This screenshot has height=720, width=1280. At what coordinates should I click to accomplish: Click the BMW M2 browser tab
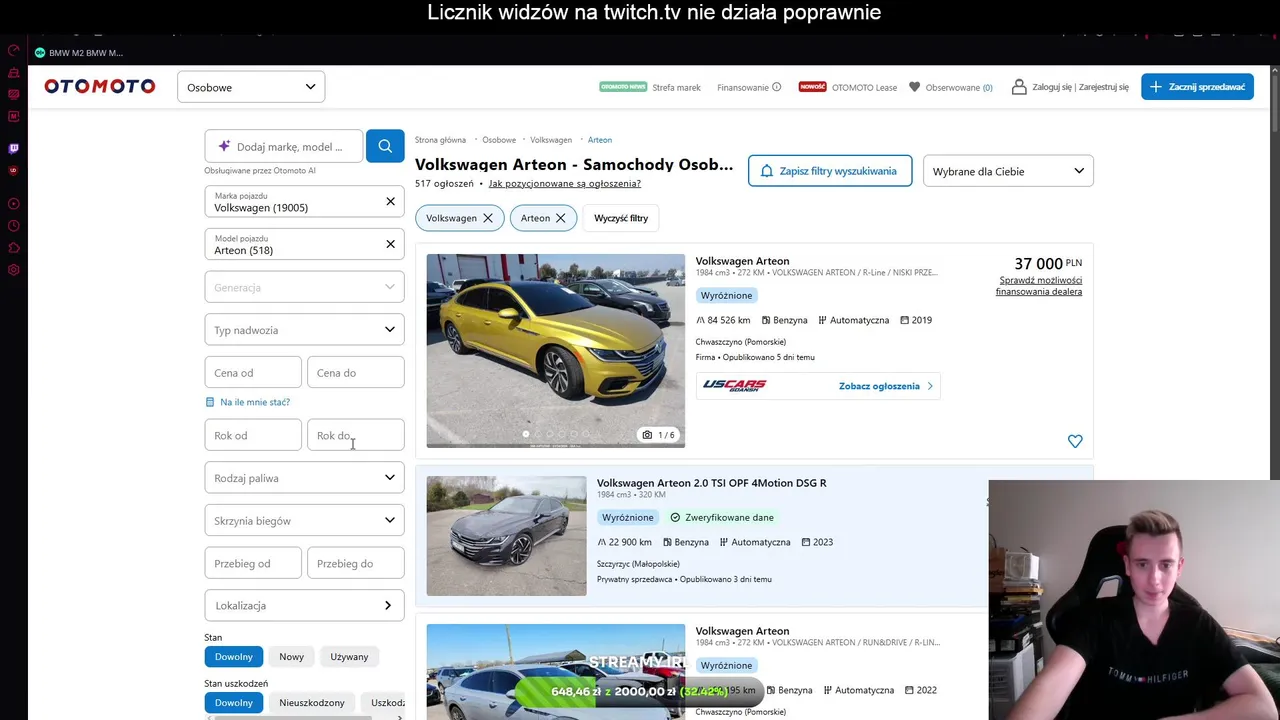coord(80,53)
